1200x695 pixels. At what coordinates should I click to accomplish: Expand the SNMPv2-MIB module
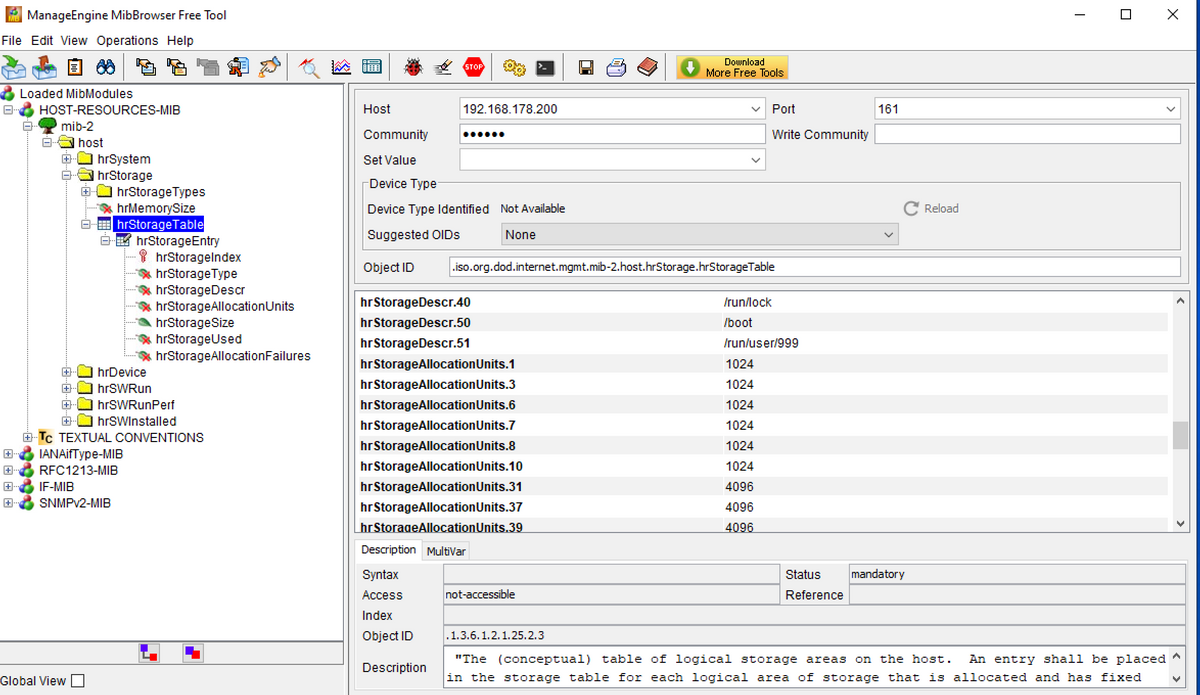(9, 503)
